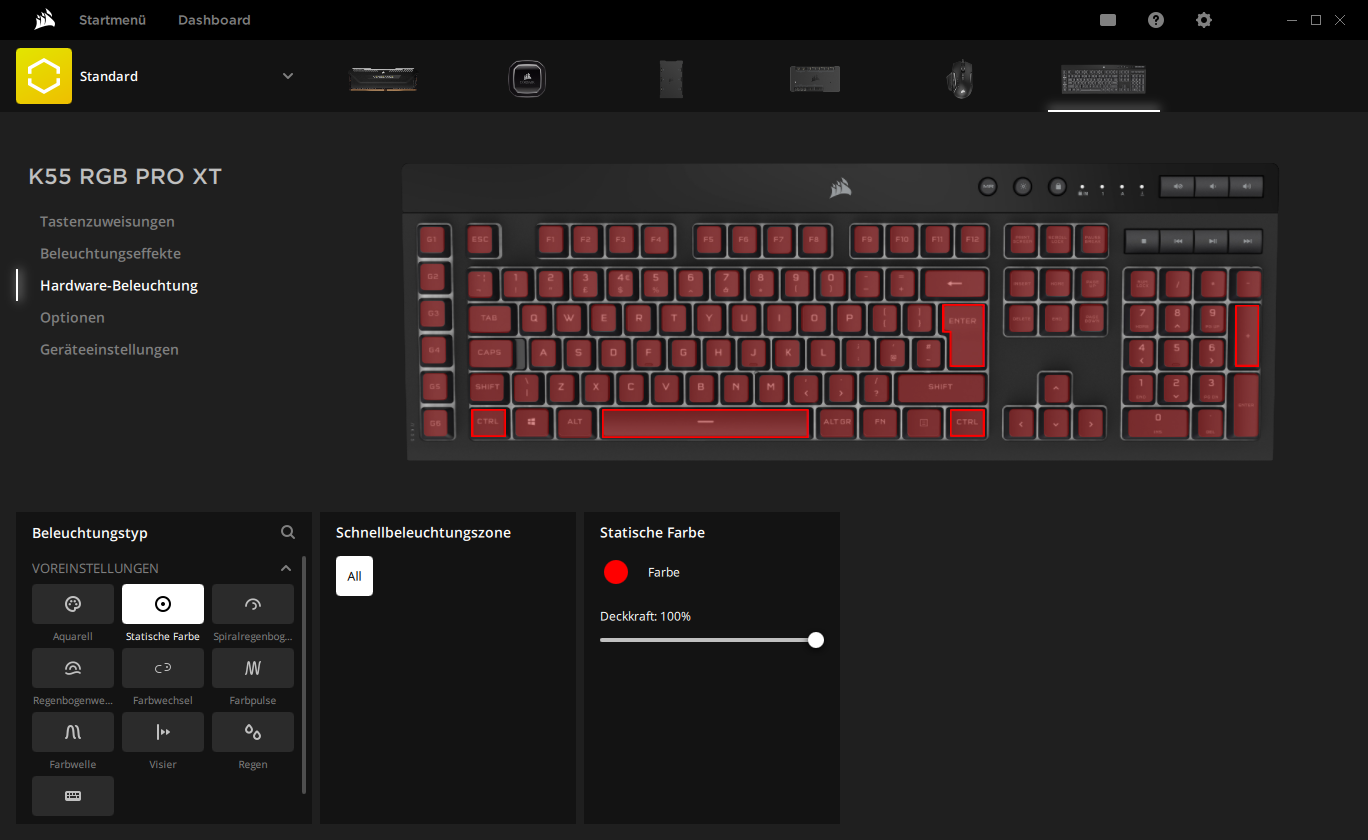The image size is (1368, 840).
Task: Choose the Regen lighting preset
Action: [x=253, y=732]
